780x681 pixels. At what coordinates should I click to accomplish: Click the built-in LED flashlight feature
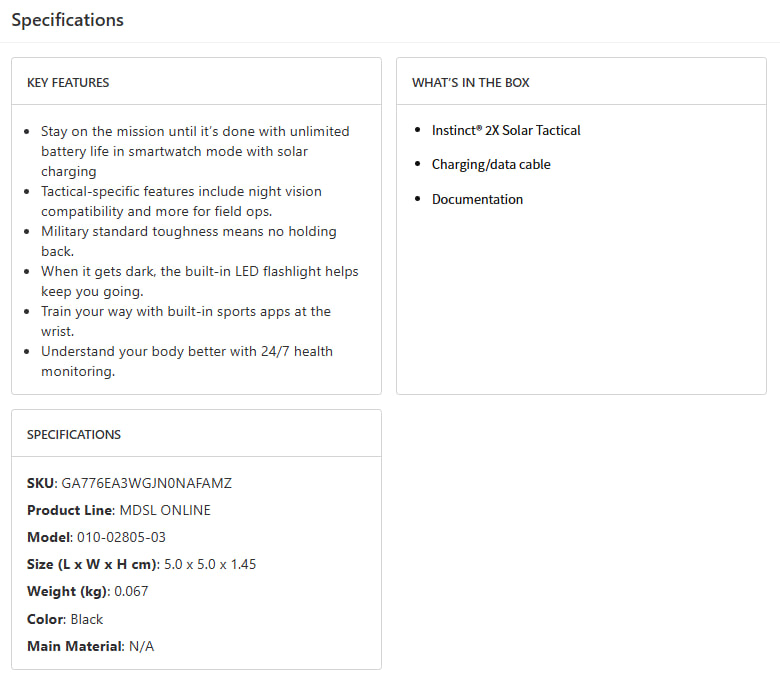[x=199, y=281]
